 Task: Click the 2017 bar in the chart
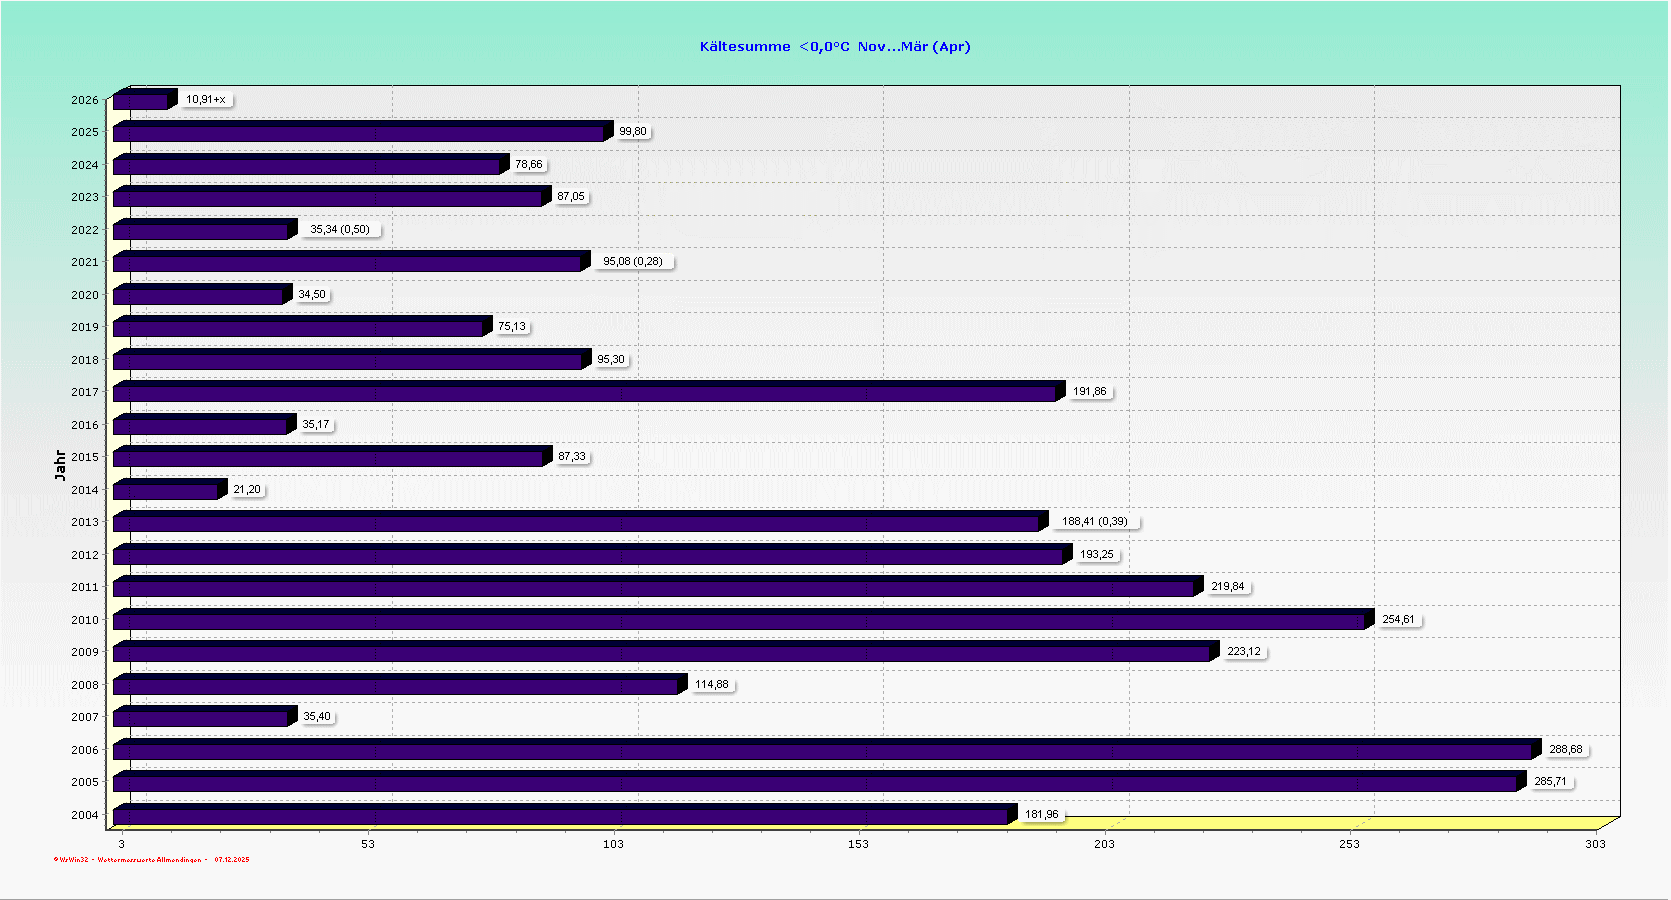(x=585, y=393)
